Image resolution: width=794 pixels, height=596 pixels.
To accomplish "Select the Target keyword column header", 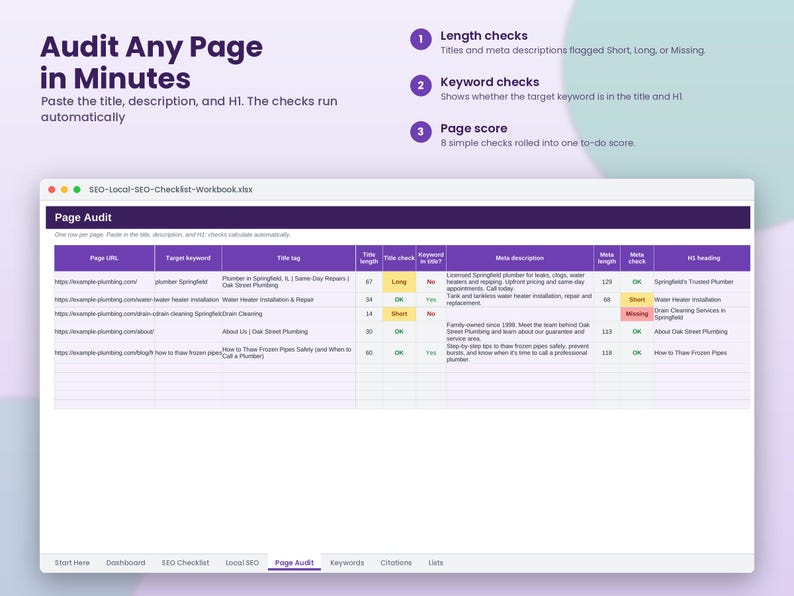I will click(188, 258).
